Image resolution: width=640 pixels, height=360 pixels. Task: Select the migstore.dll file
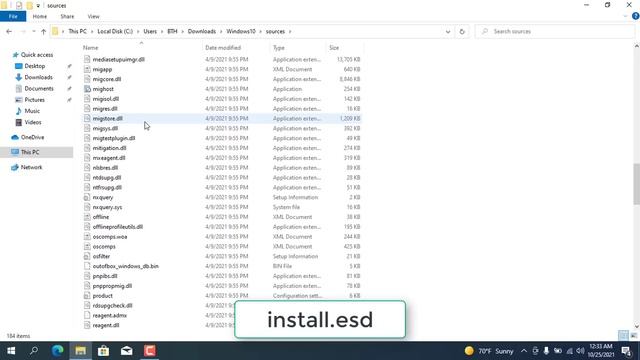107,118
